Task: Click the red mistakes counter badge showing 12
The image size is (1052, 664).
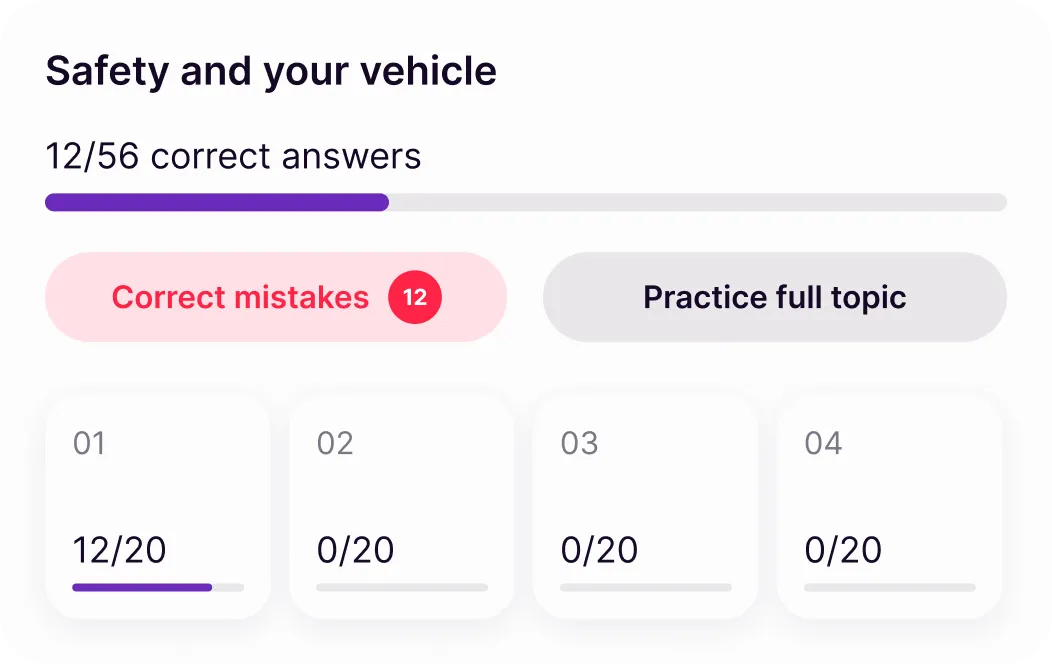Action: (415, 297)
